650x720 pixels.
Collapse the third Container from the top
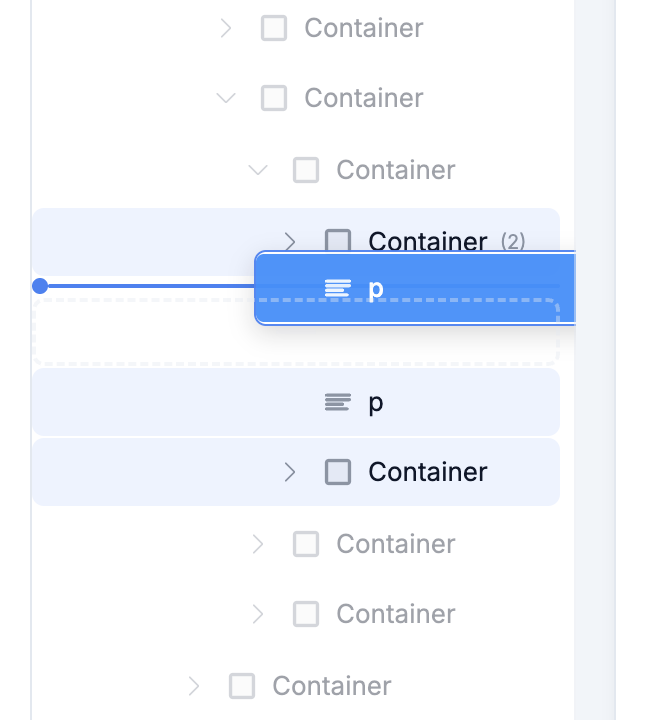tap(258, 170)
